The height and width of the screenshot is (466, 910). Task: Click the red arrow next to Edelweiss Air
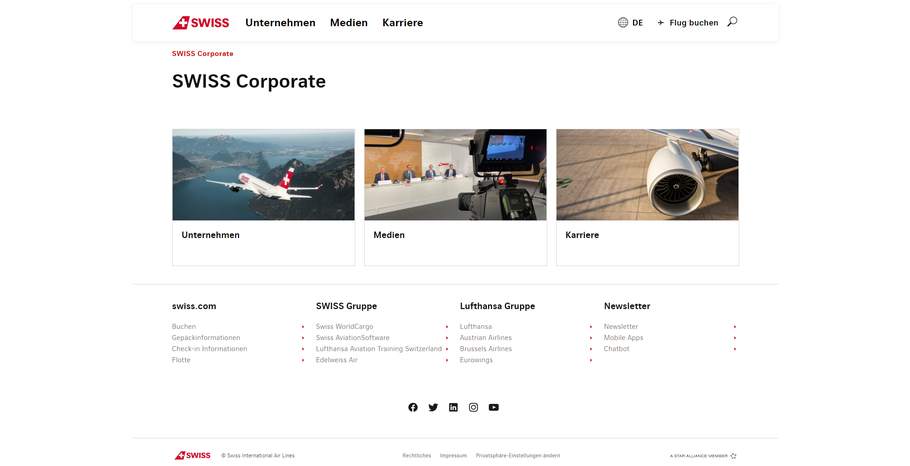[x=447, y=360]
